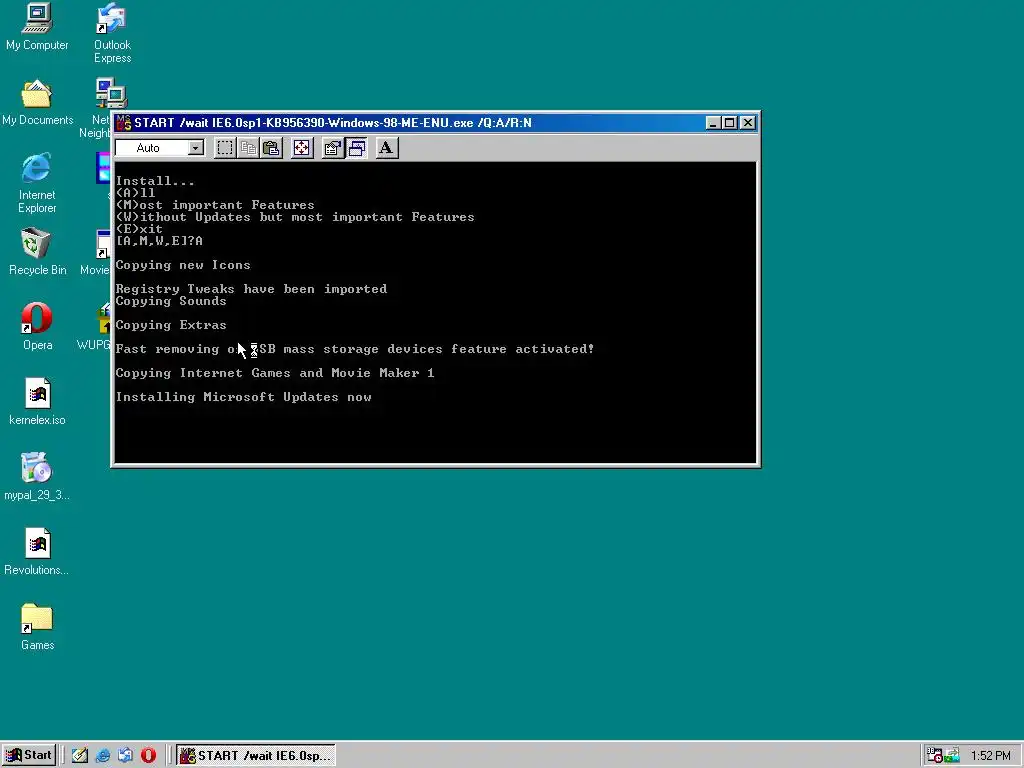1024x768 pixels.
Task: Click the Mark selection toolbar icon
Action: (x=225, y=148)
